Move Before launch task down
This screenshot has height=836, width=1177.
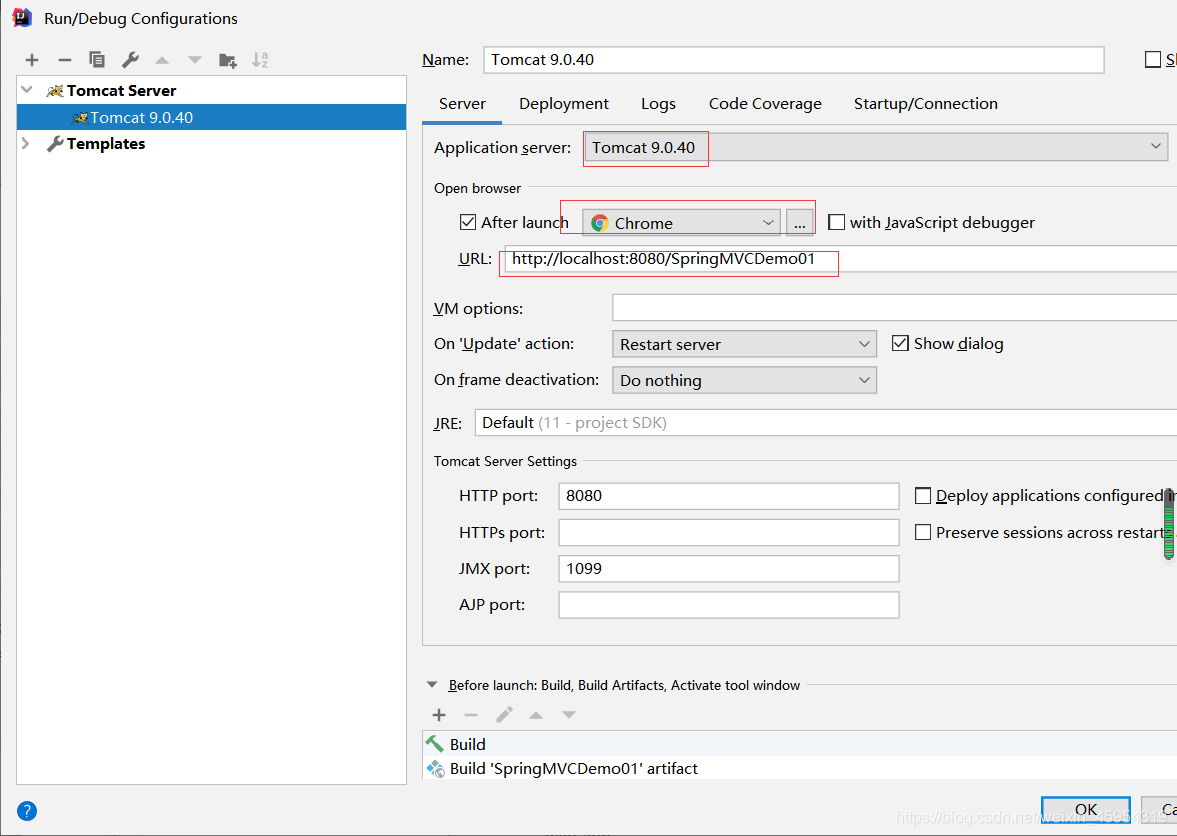(x=569, y=715)
